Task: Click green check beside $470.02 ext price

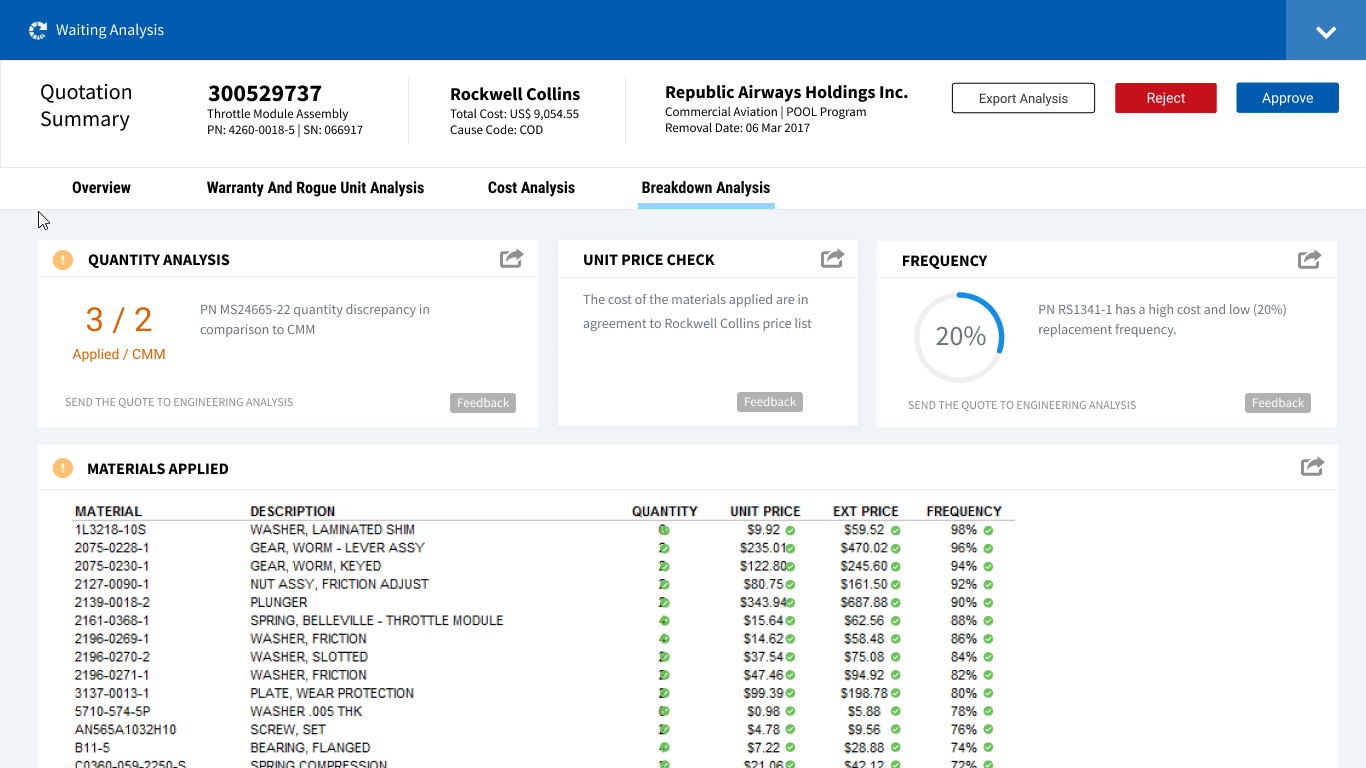Action: click(896, 548)
